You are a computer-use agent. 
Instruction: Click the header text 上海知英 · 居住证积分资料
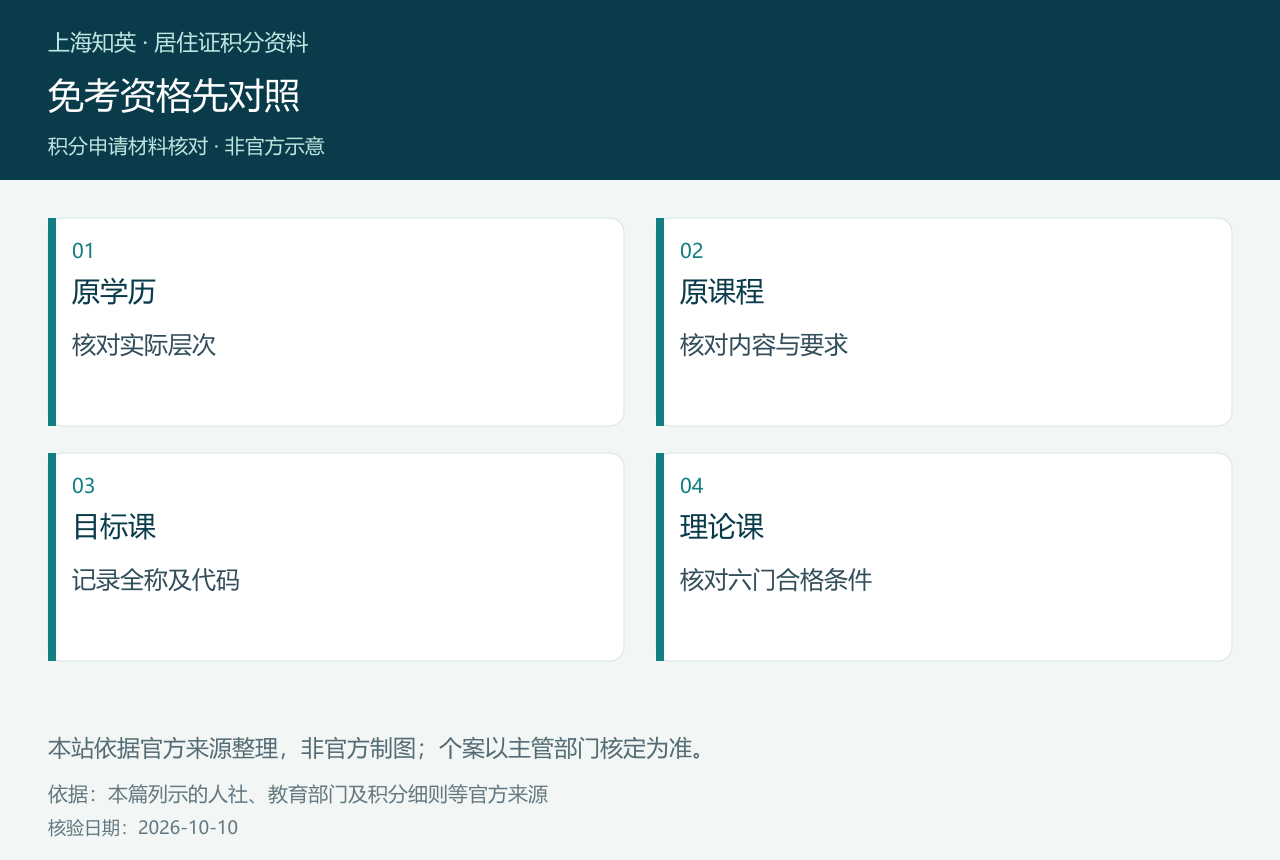click(178, 43)
